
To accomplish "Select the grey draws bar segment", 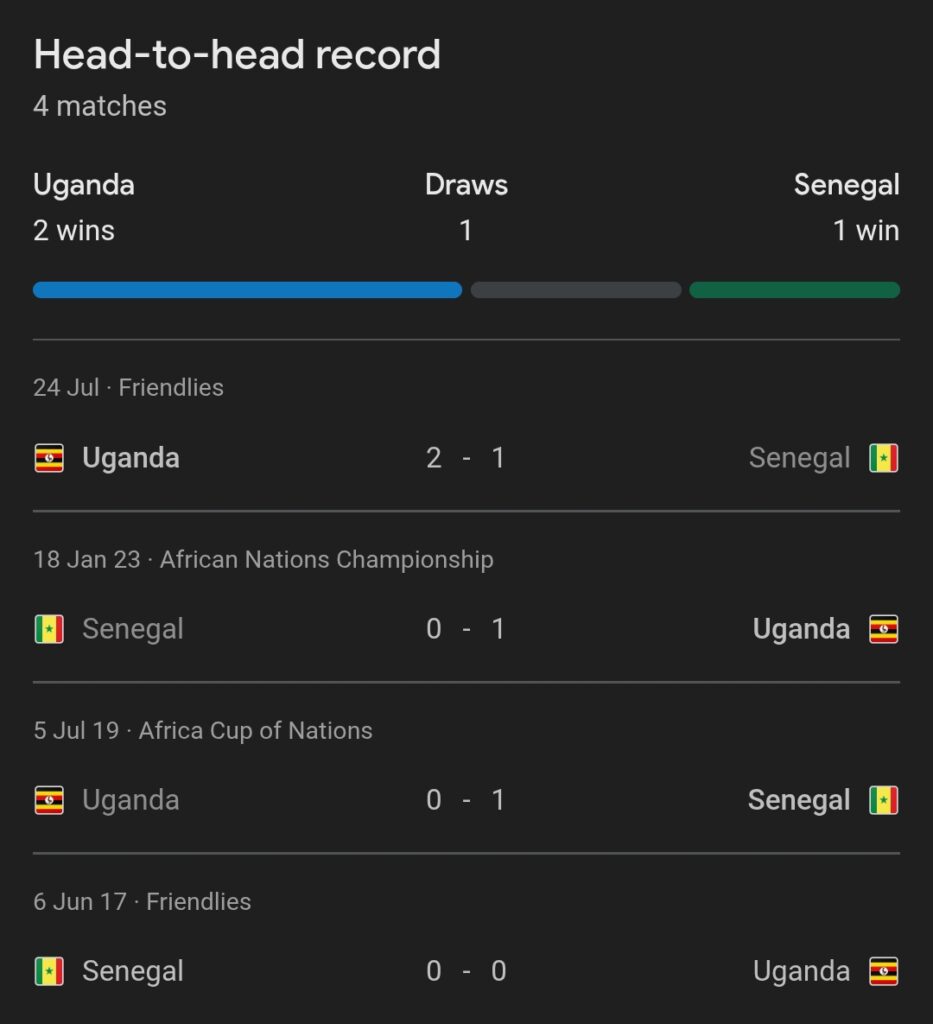I will [576, 290].
